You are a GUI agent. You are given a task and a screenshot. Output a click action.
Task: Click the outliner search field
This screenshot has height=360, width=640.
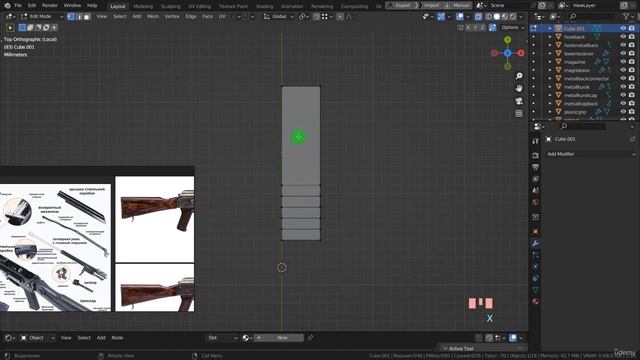[592, 16]
